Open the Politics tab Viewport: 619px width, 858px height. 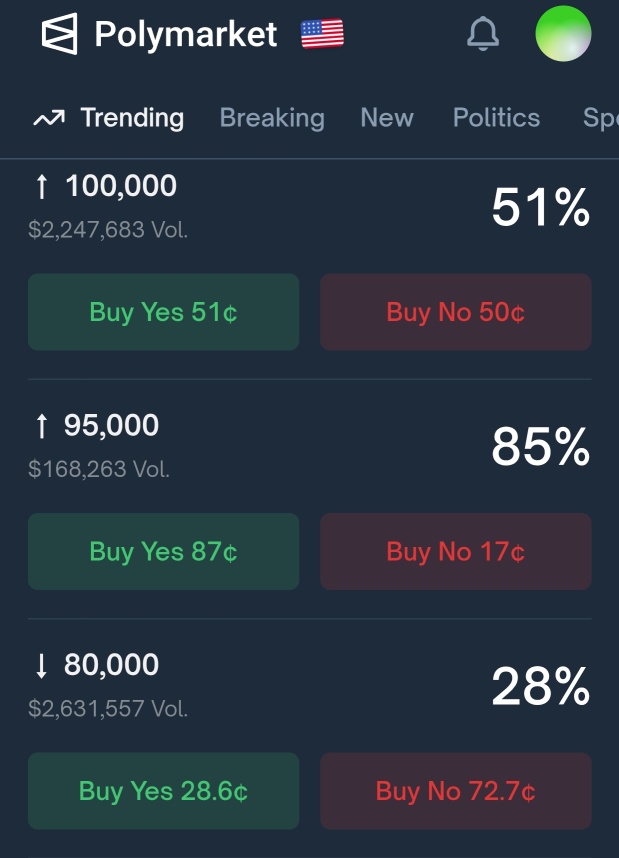[496, 118]
